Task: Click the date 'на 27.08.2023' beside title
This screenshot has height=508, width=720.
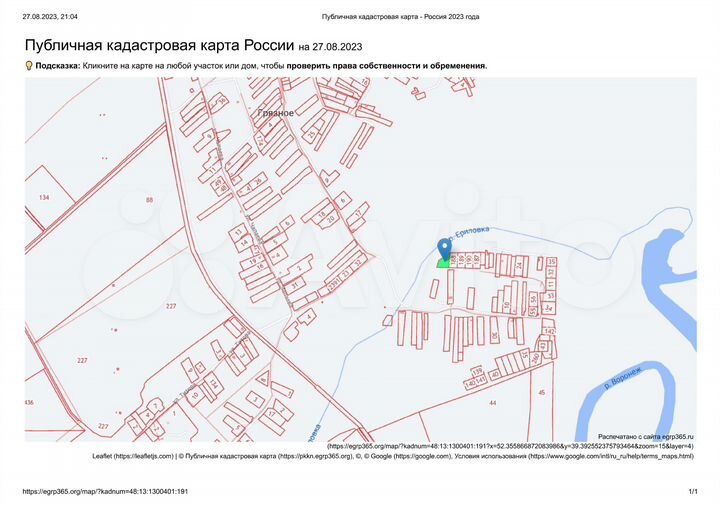Action: point(330,47)
